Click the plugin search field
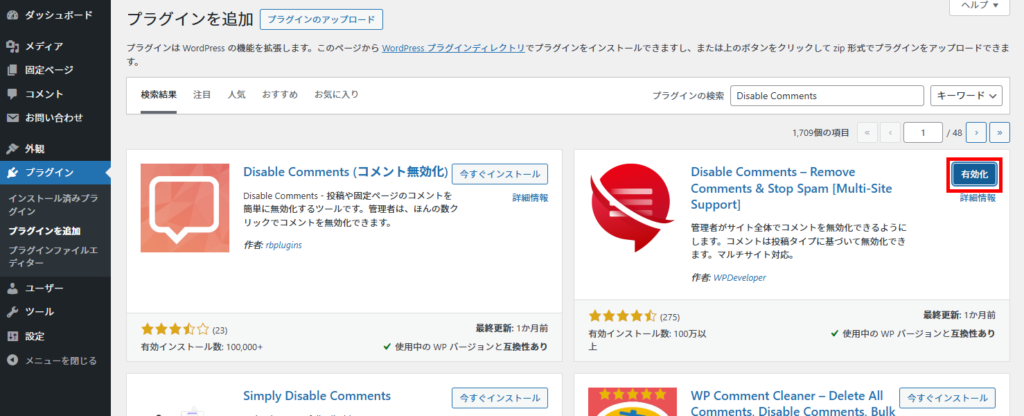1024x416 pixels. (827, 95)
